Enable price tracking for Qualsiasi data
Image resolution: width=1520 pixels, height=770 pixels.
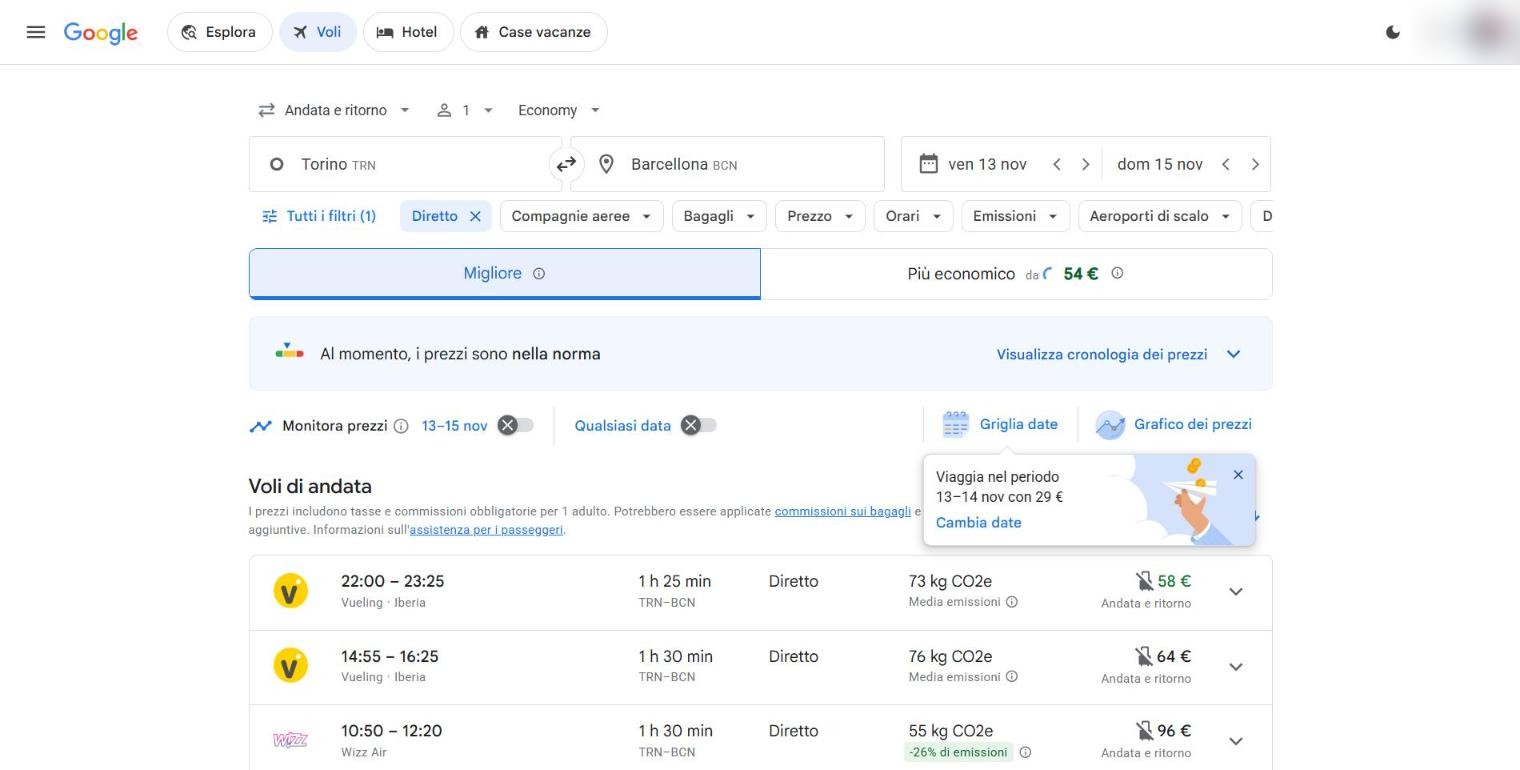click(x=699, y=426)
